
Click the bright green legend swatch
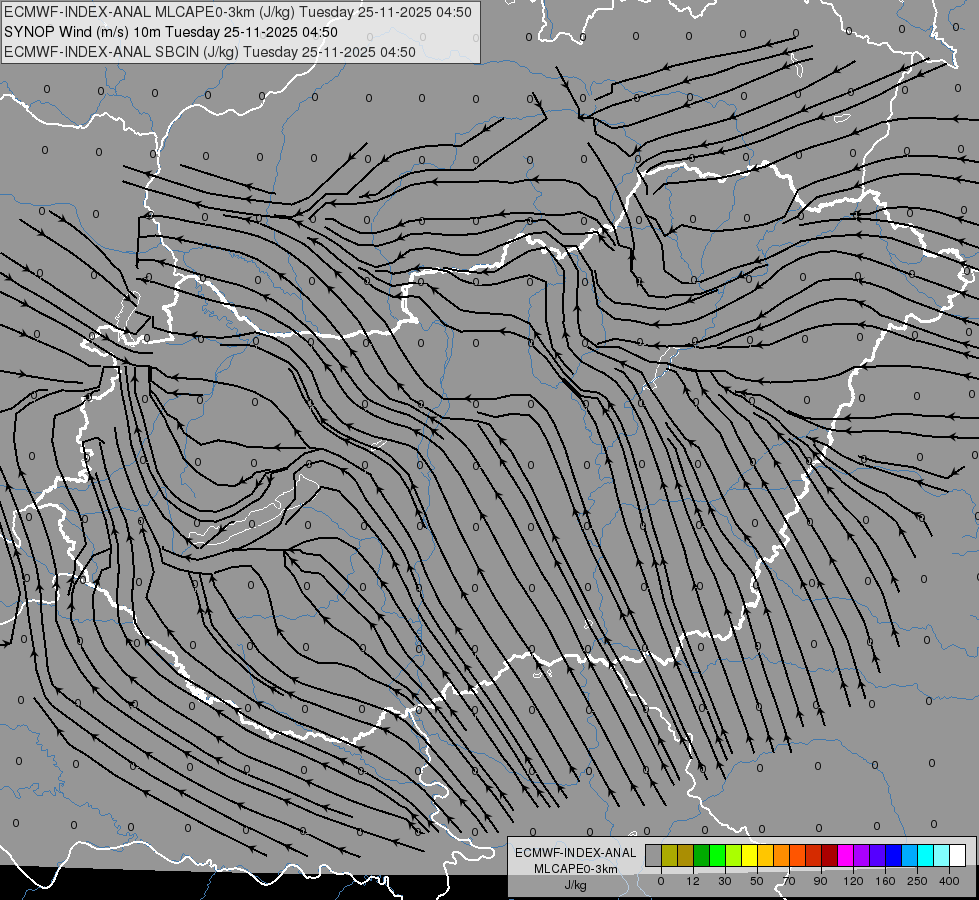click(718, 855)
